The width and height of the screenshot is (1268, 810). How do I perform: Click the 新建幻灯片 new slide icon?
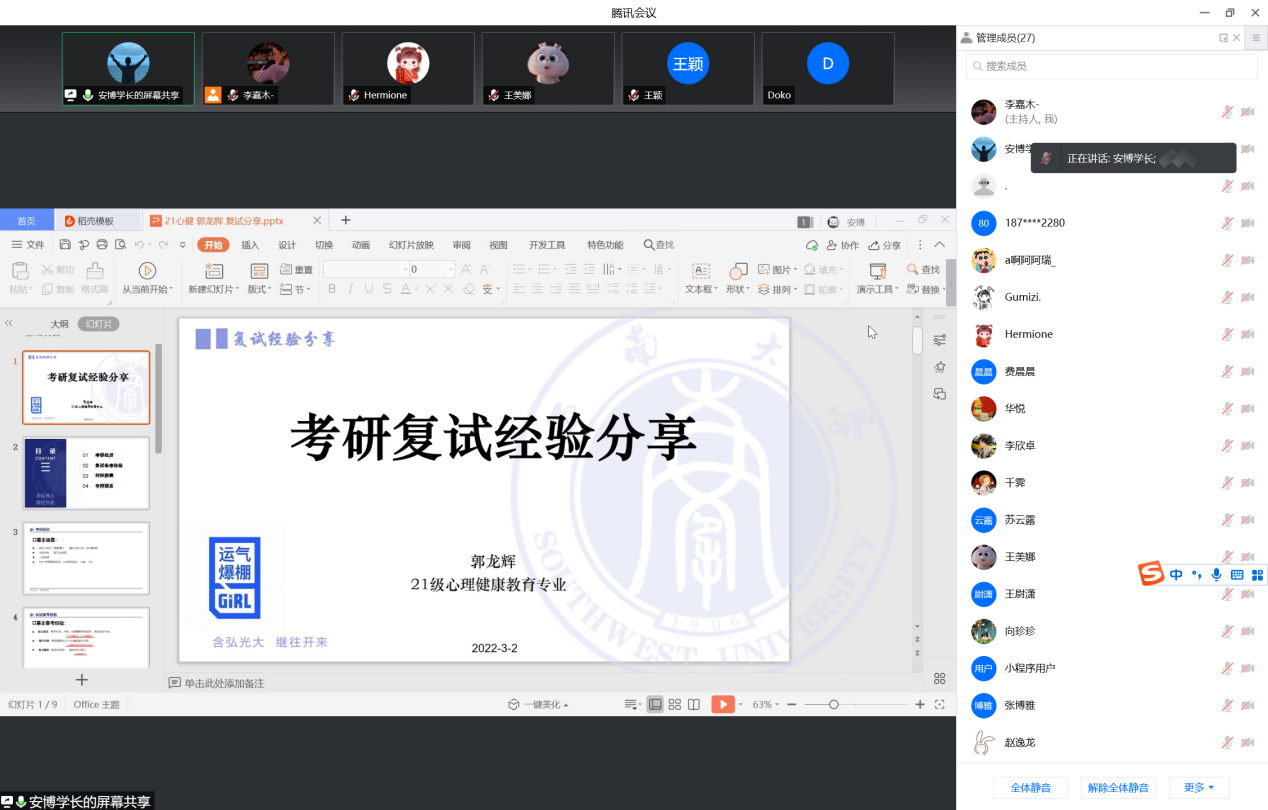213,270
